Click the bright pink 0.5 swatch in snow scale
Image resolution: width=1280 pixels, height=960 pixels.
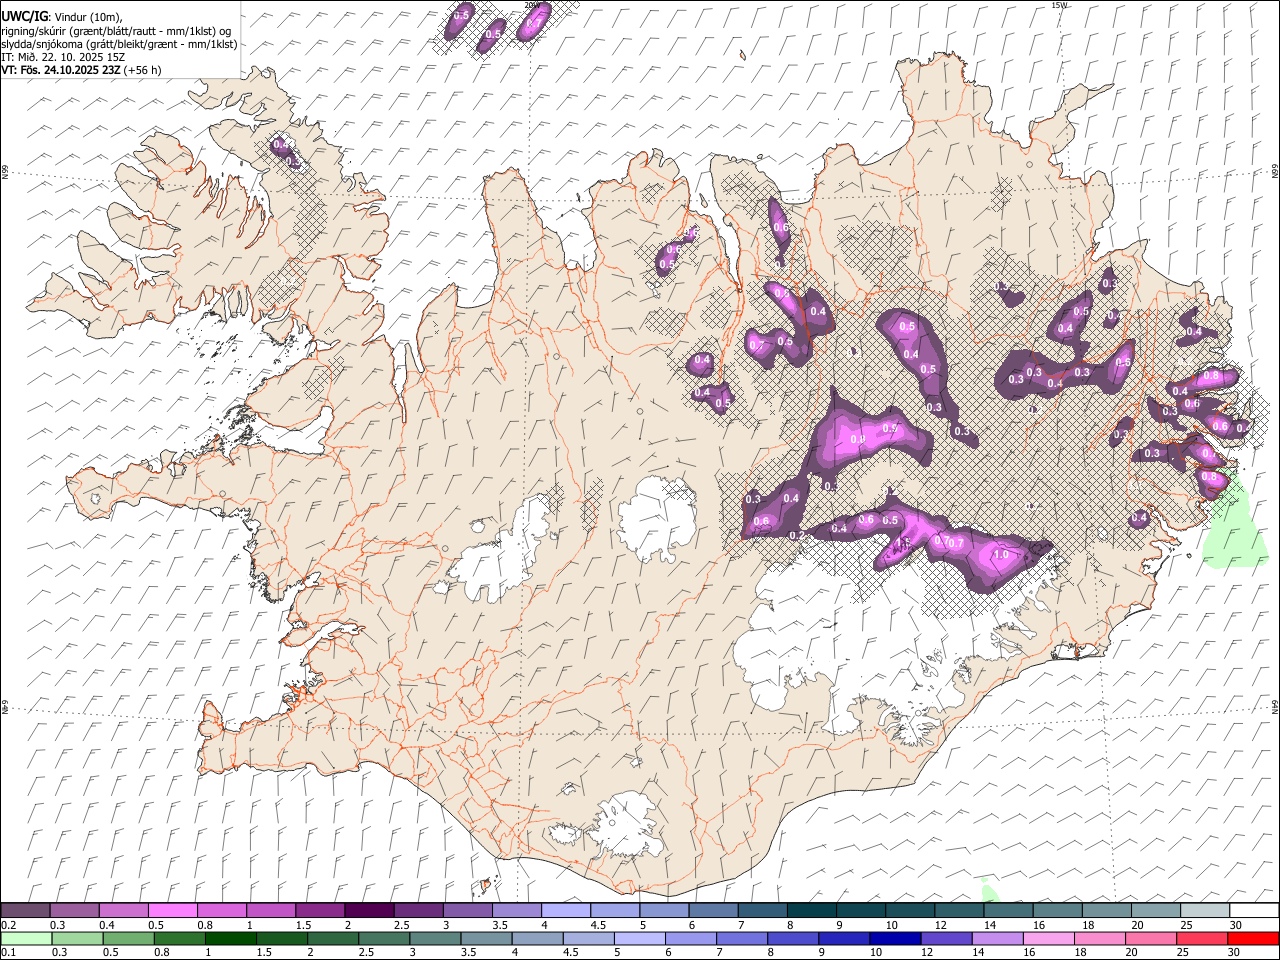point(172,910)
